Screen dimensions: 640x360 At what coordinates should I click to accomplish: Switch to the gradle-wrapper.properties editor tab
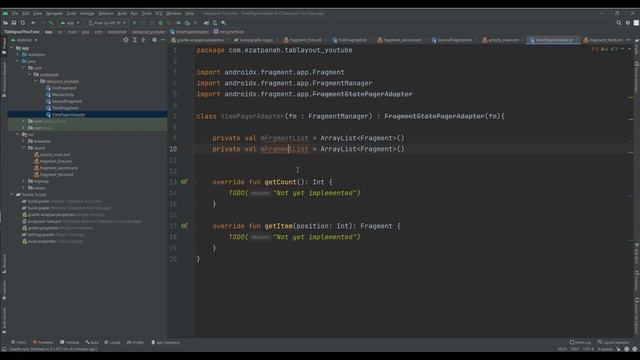tap(200, 40)
